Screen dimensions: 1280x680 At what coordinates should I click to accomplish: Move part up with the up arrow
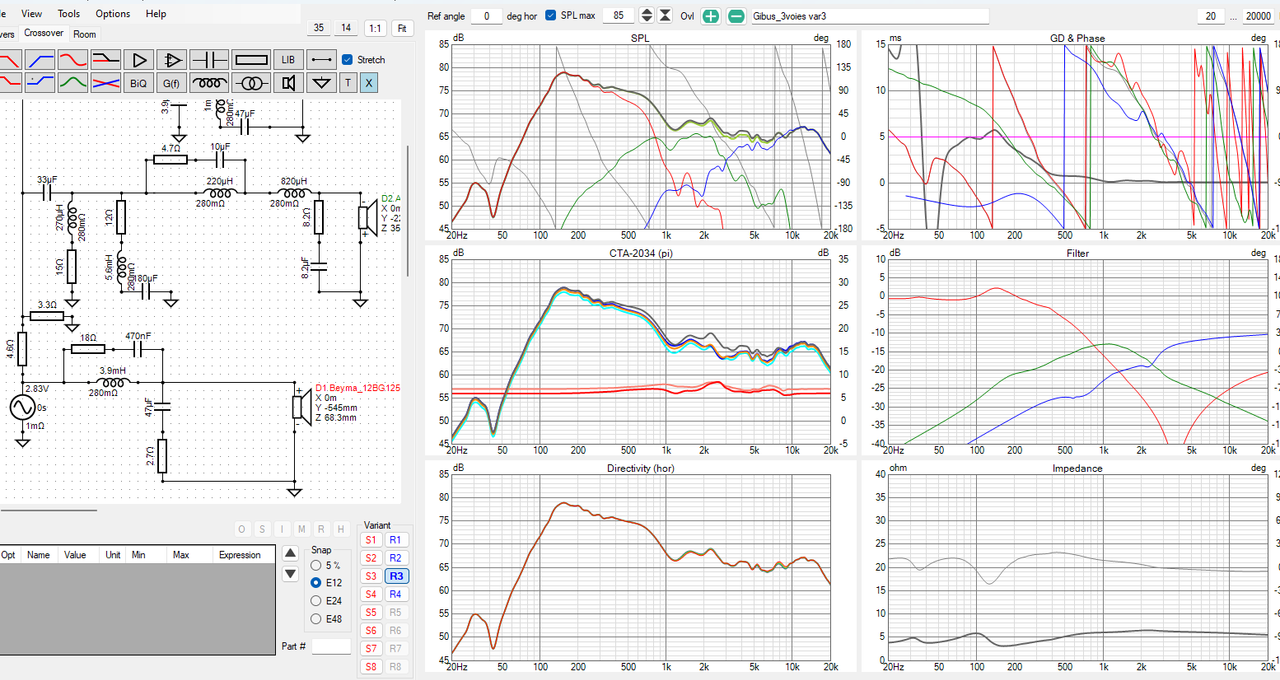coord(290,552)
